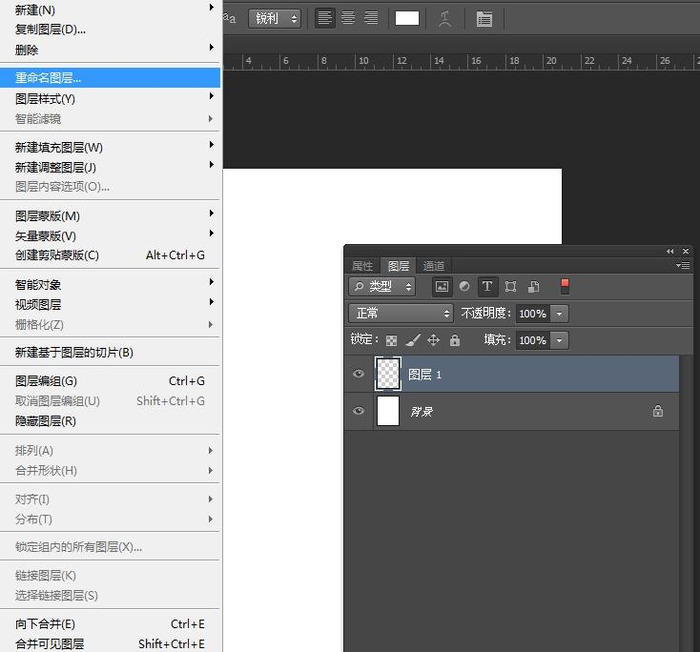Image resolution: width=700 pixels, height=652 pixels.
Task: Toggle the red layer filtering switch
Action: coord(565,286)
